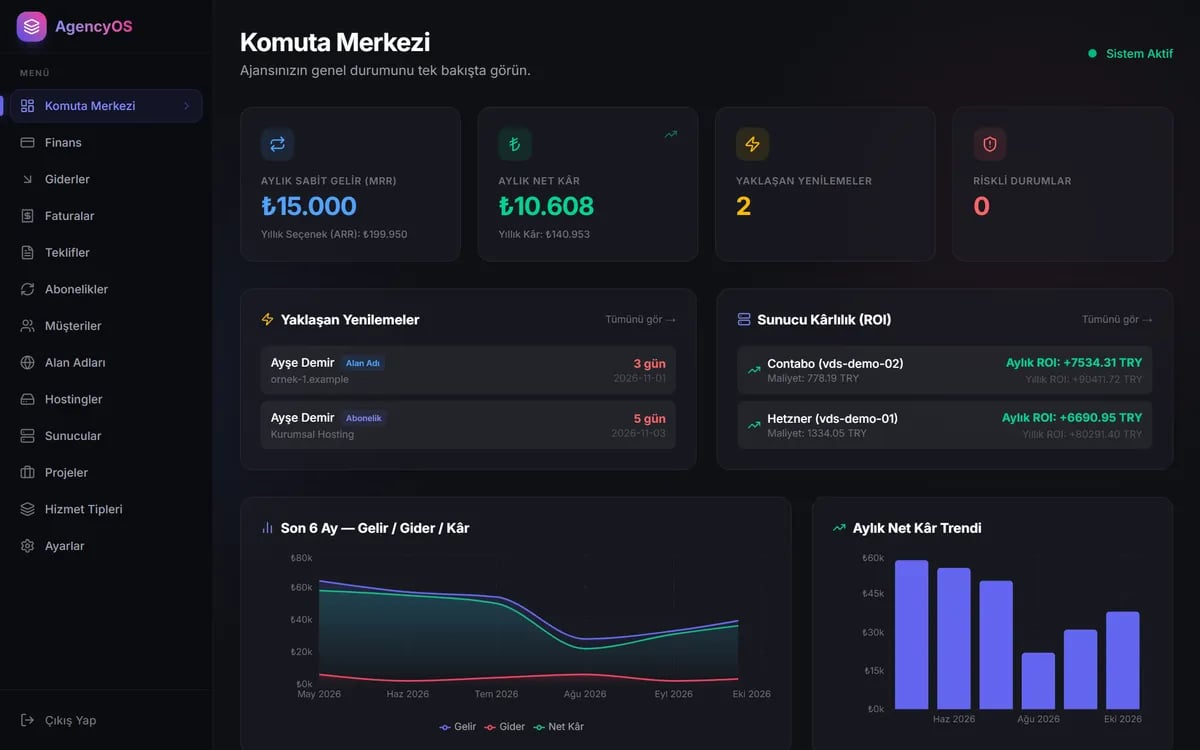1200x750 pixels.
Task: Click 'ornek-1.example' domain text
Action: coord(310,380)
